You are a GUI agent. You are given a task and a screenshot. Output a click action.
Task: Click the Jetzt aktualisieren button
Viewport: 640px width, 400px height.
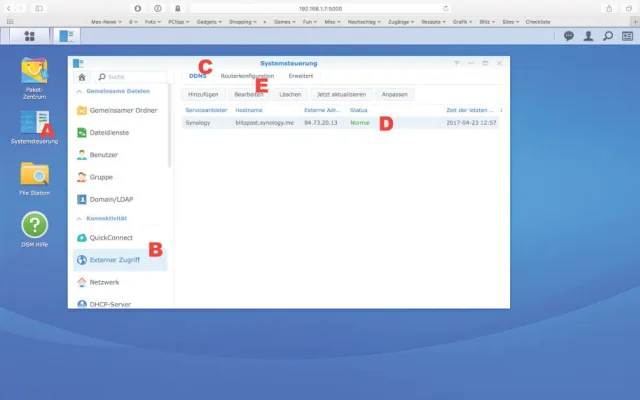tap(343, 94)
